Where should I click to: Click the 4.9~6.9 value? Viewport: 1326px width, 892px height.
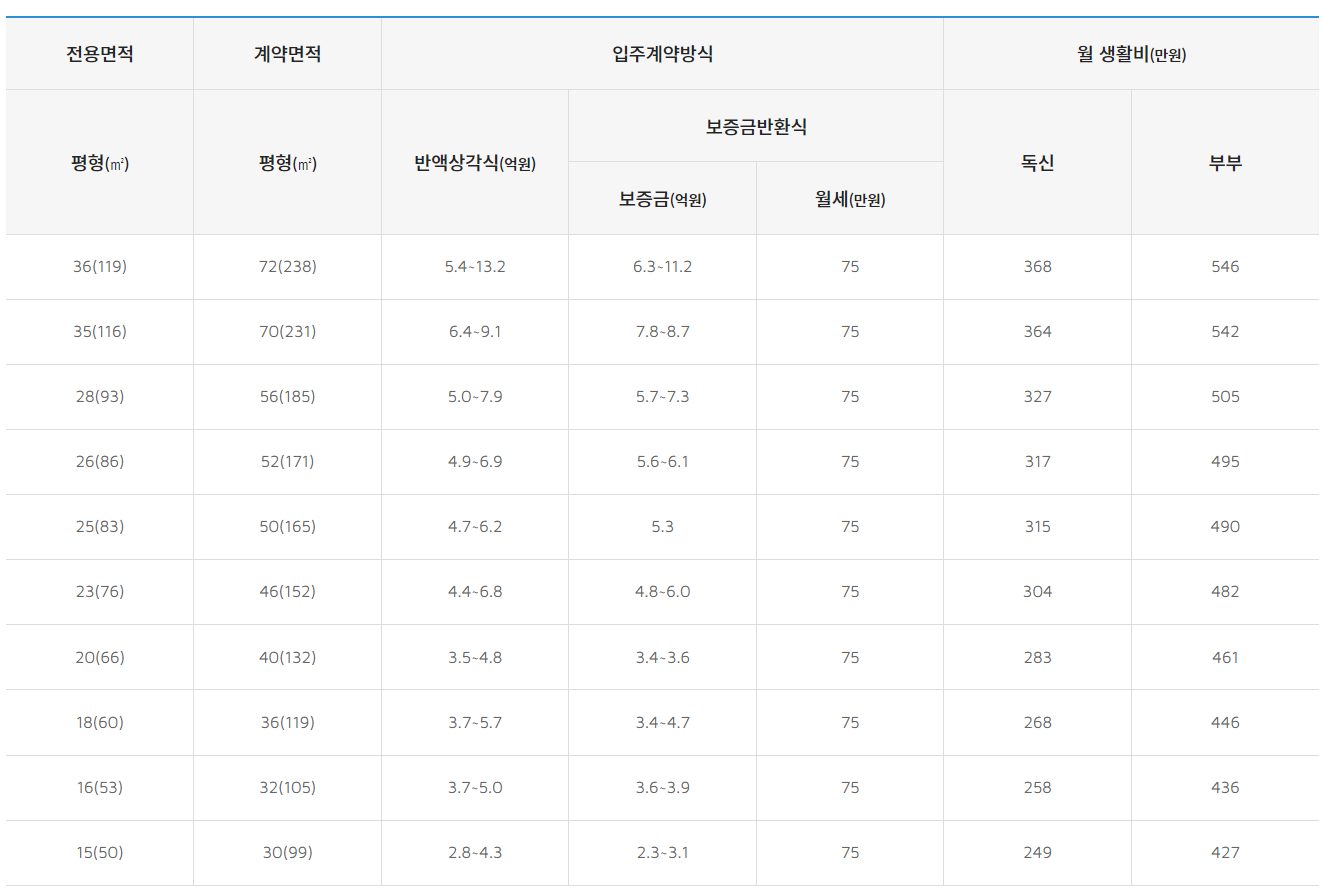click(475, 462)
